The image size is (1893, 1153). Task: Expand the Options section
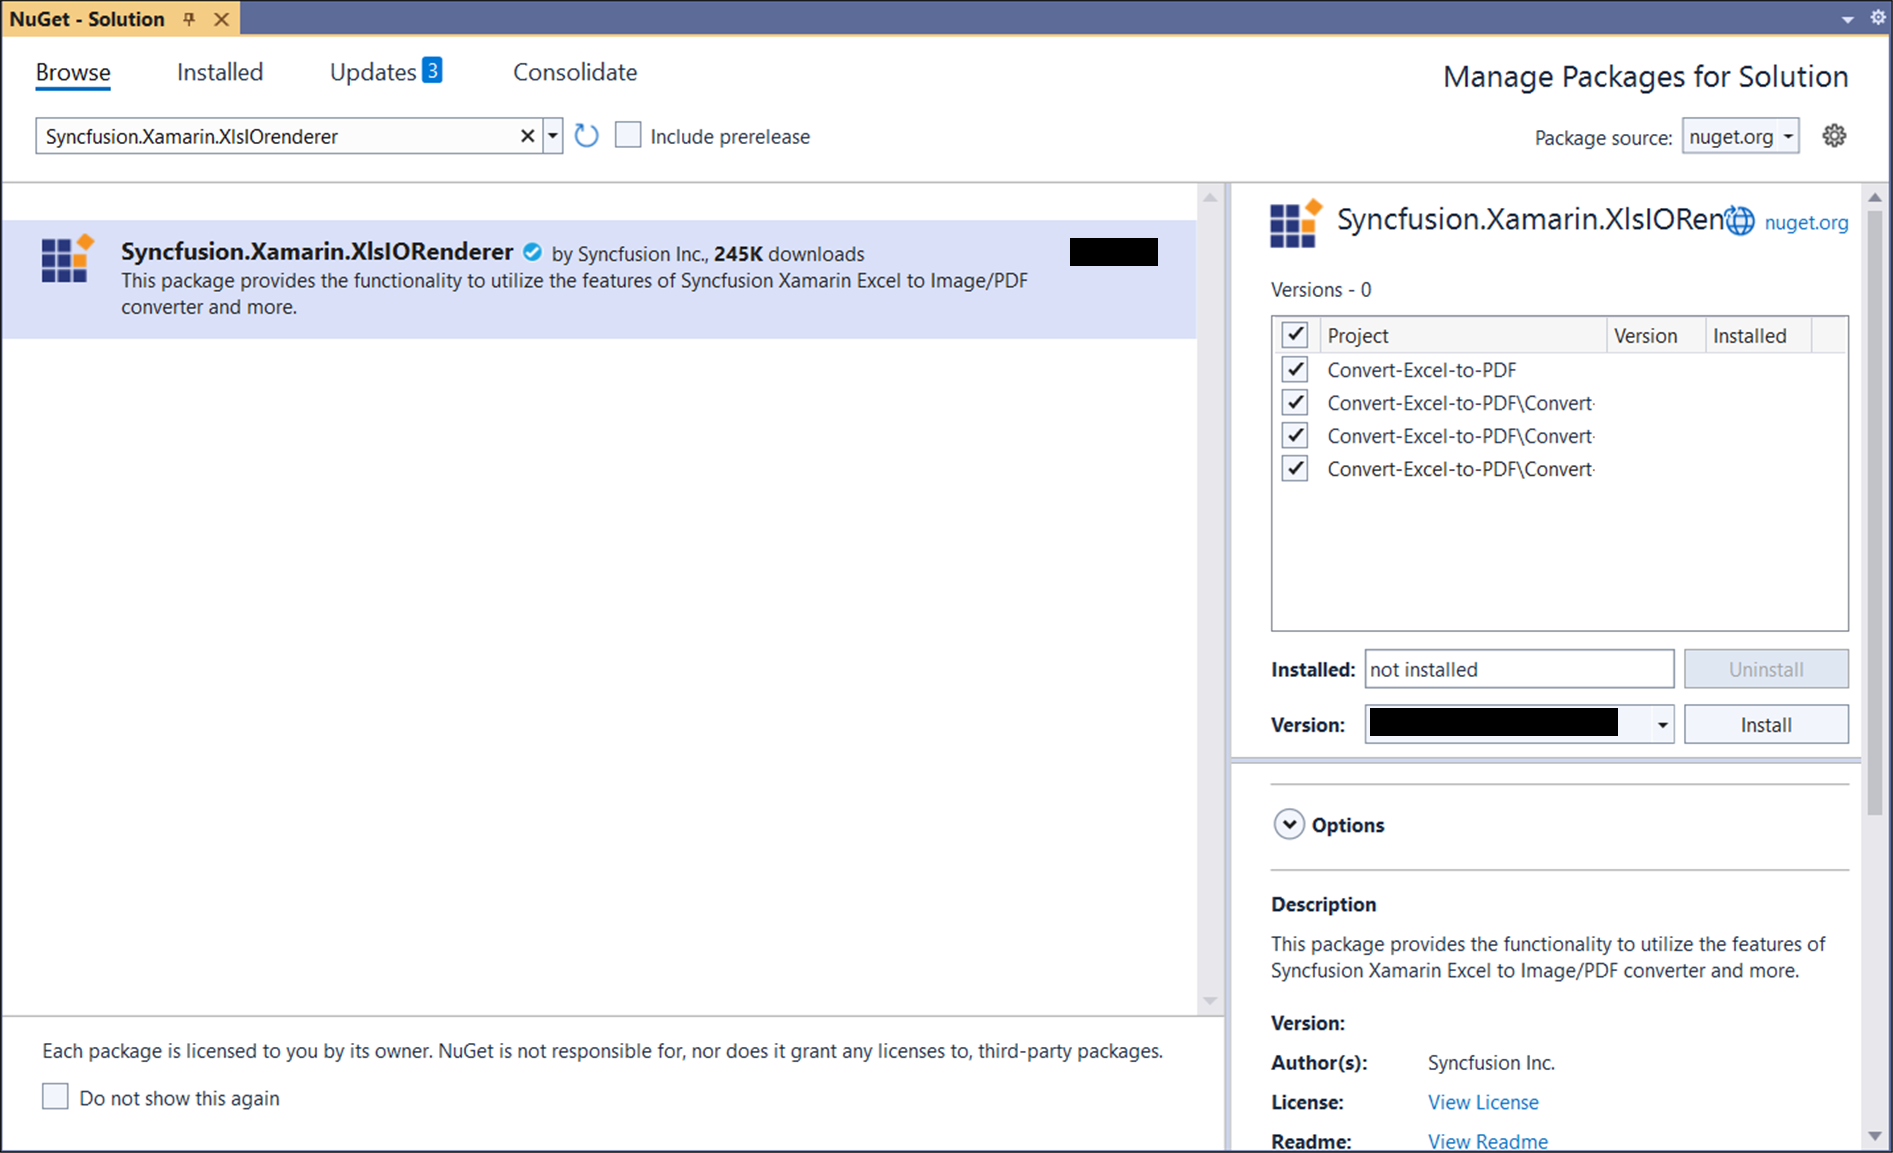point(1289,824)
